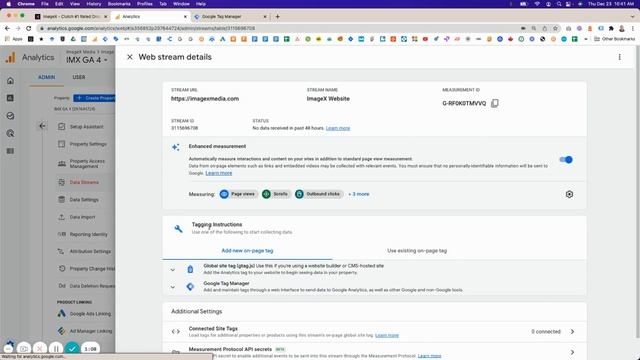
Task: Open Data Settings in admin list
Action: pyautogui.click(x=84, y=200)
